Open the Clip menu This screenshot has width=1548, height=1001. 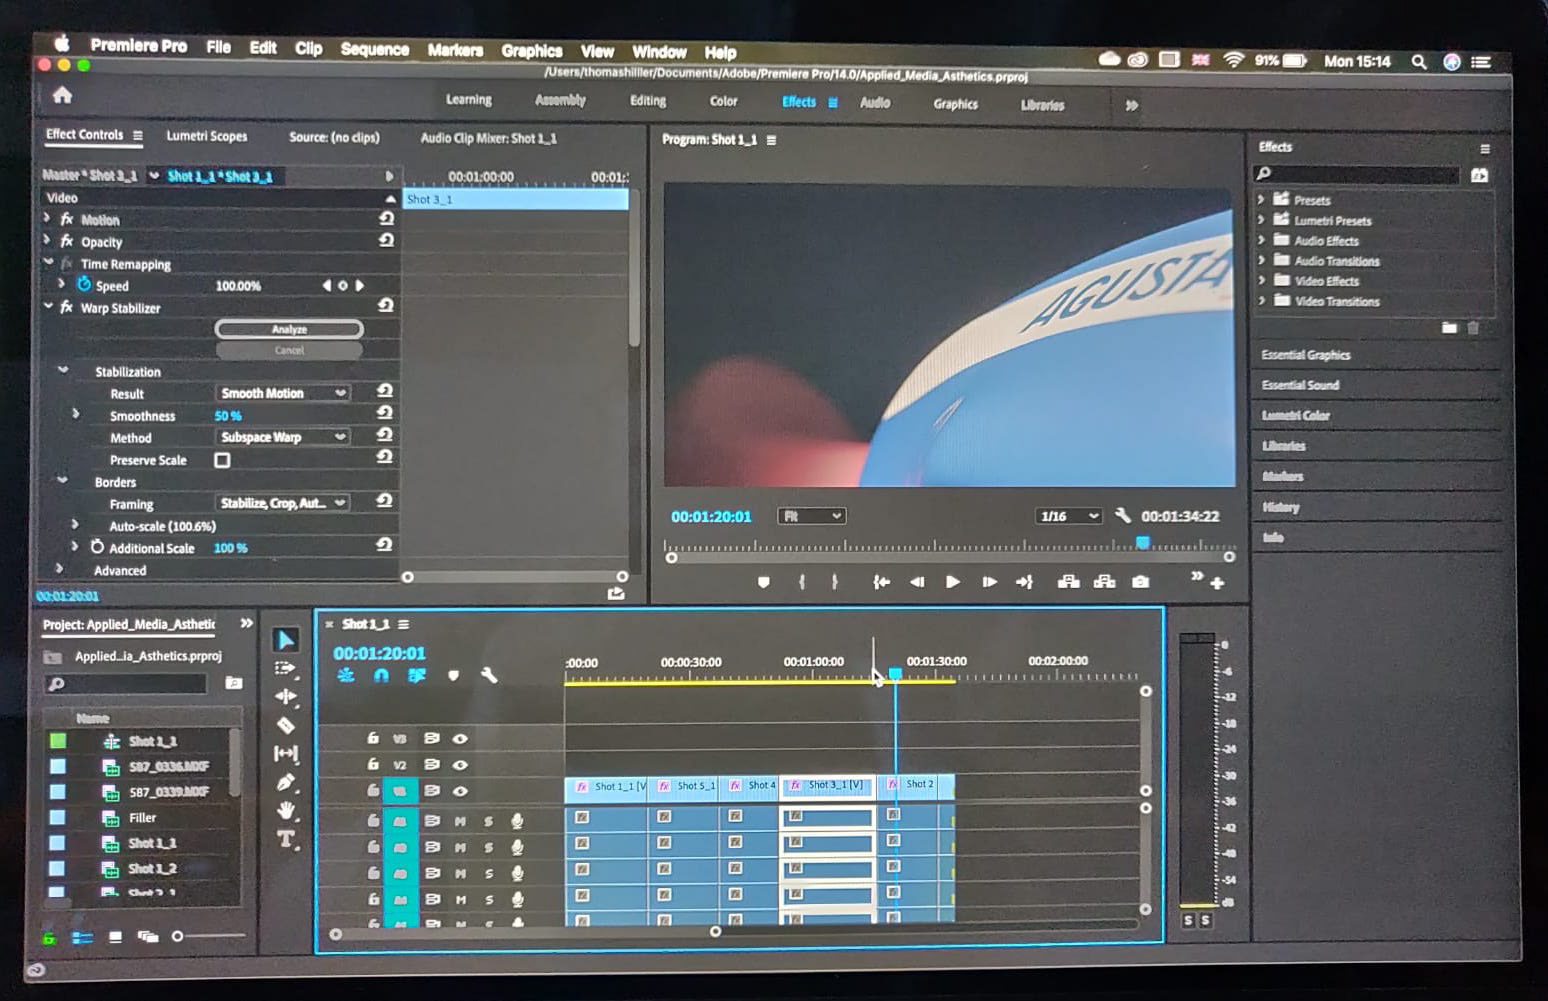coord(308,48)
